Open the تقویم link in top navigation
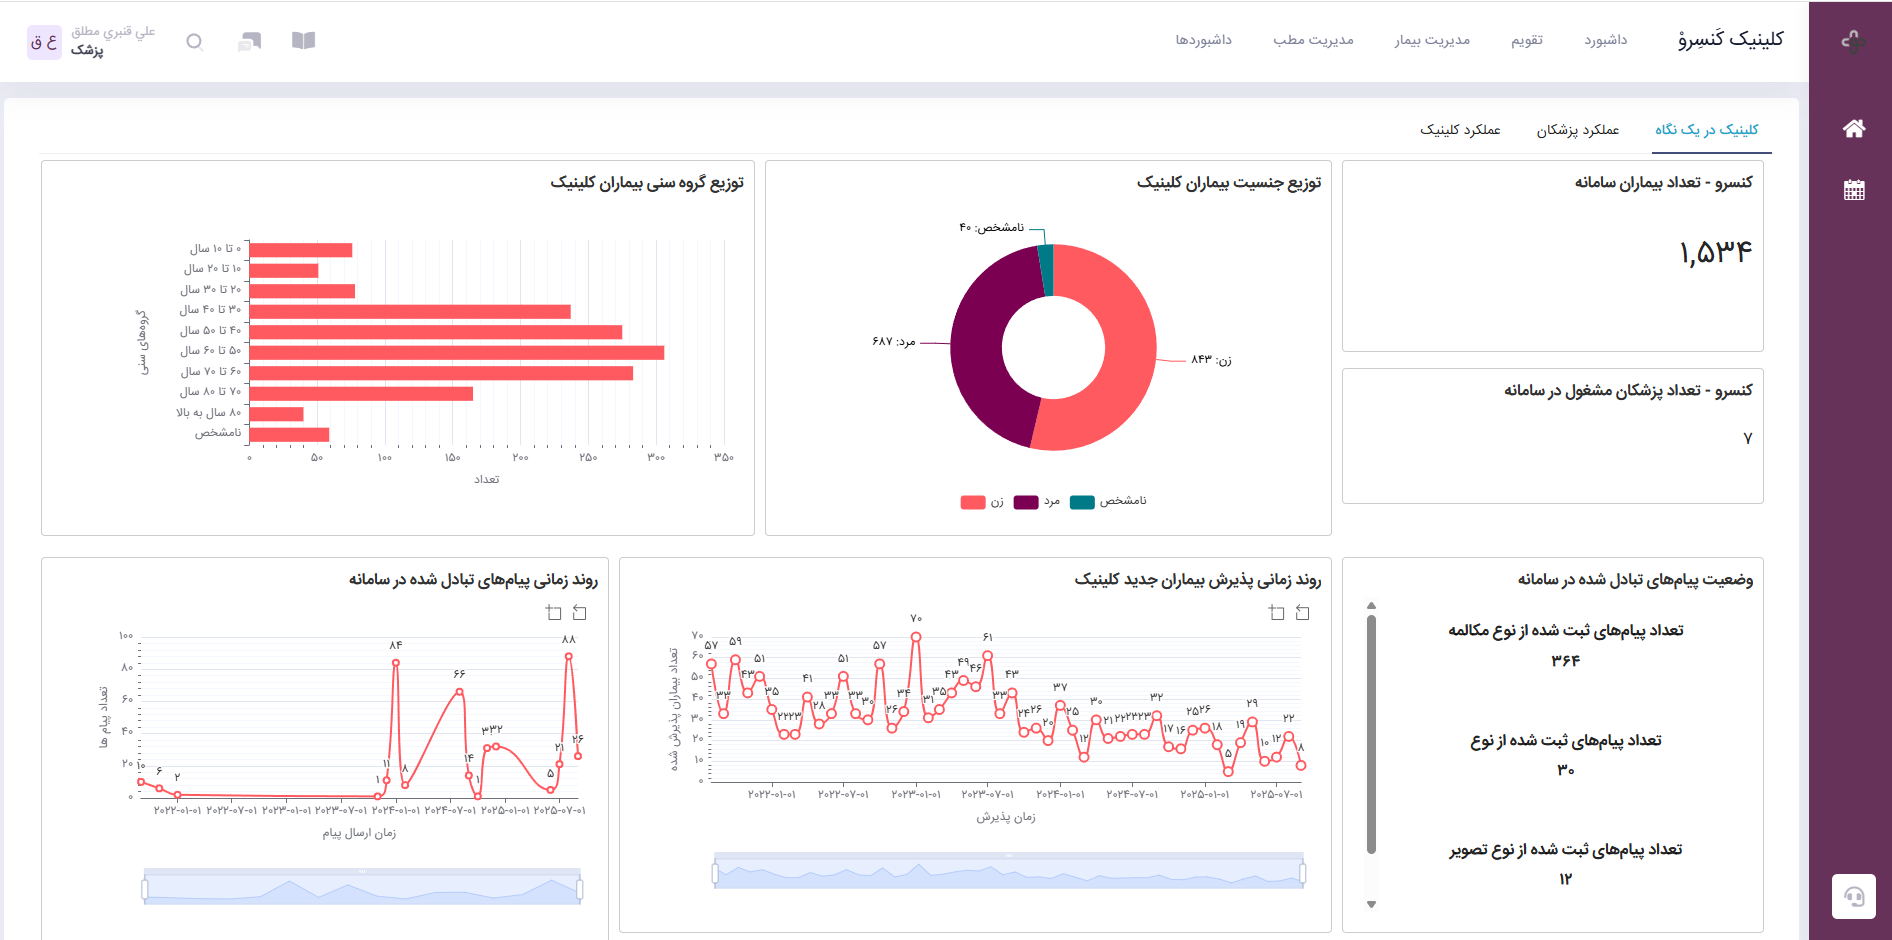This screenshot has width=1892, height=940. click(x=1526, y=40)
